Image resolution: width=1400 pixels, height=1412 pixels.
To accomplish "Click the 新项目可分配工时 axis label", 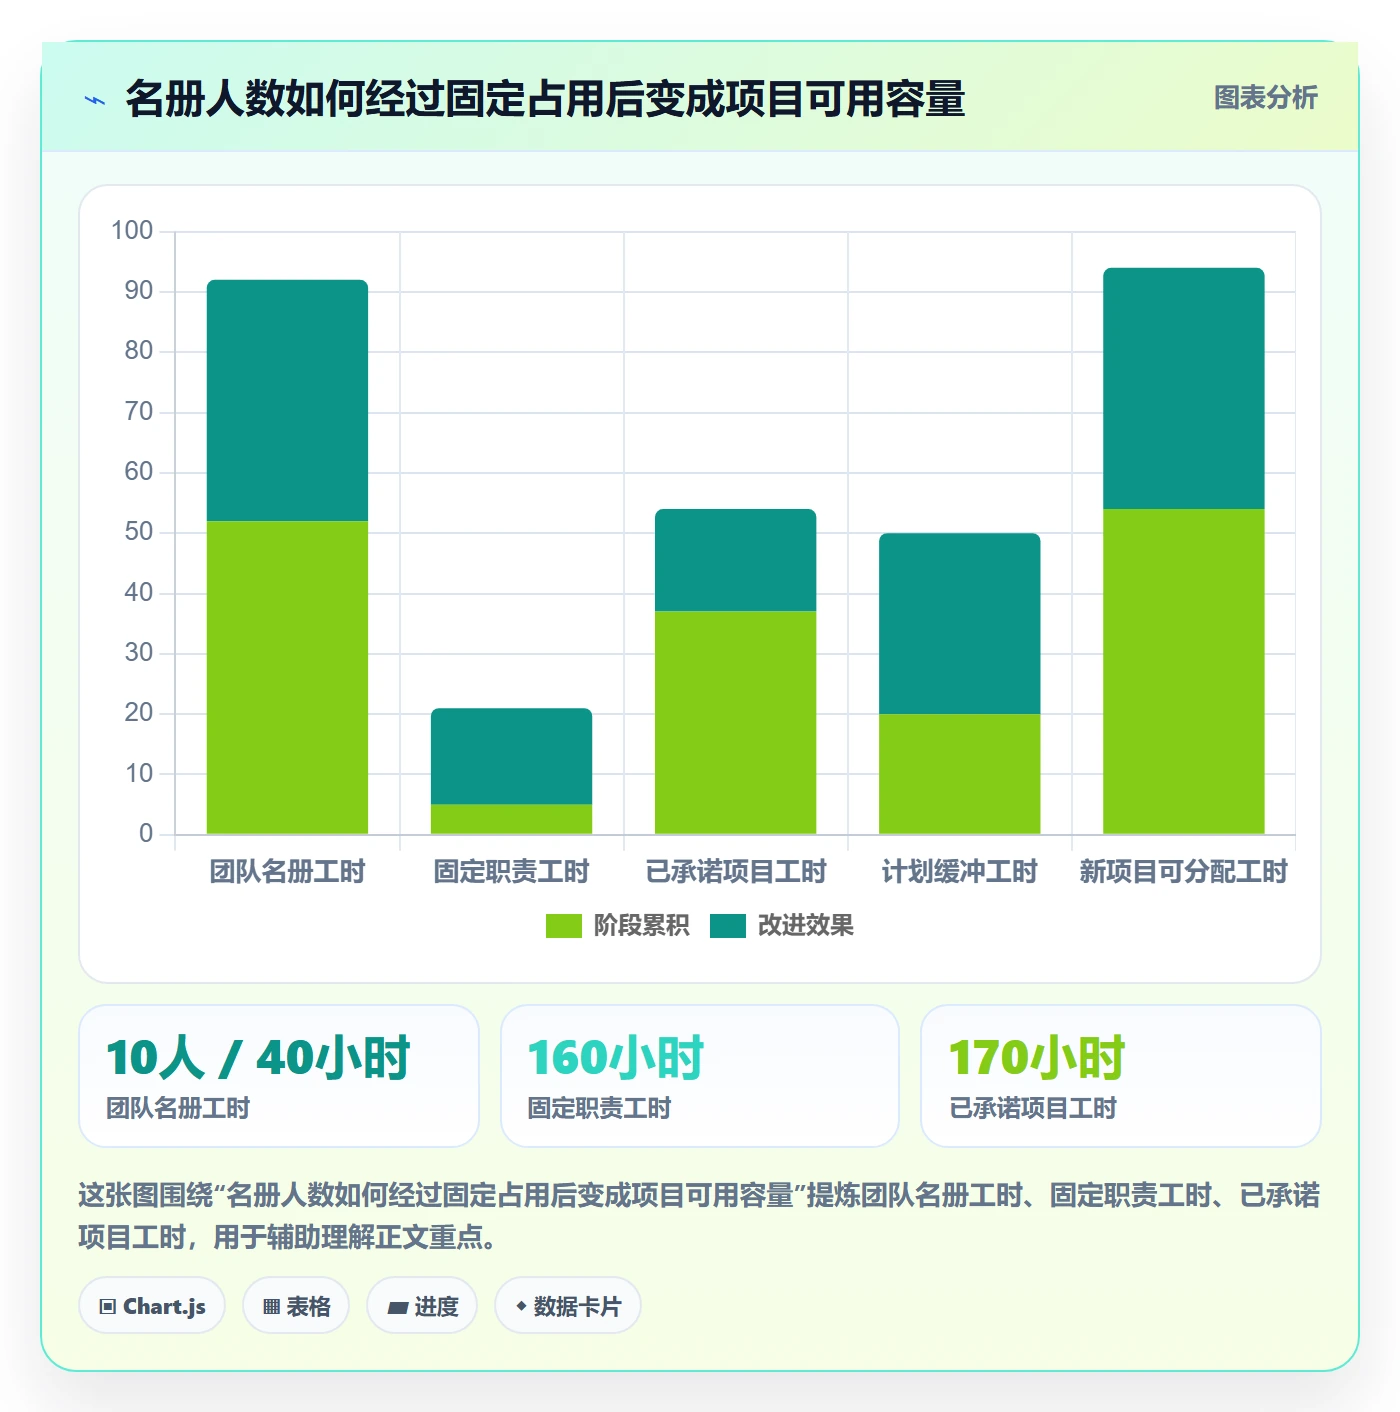I will pyautogui.click(x=1183, y=872).
